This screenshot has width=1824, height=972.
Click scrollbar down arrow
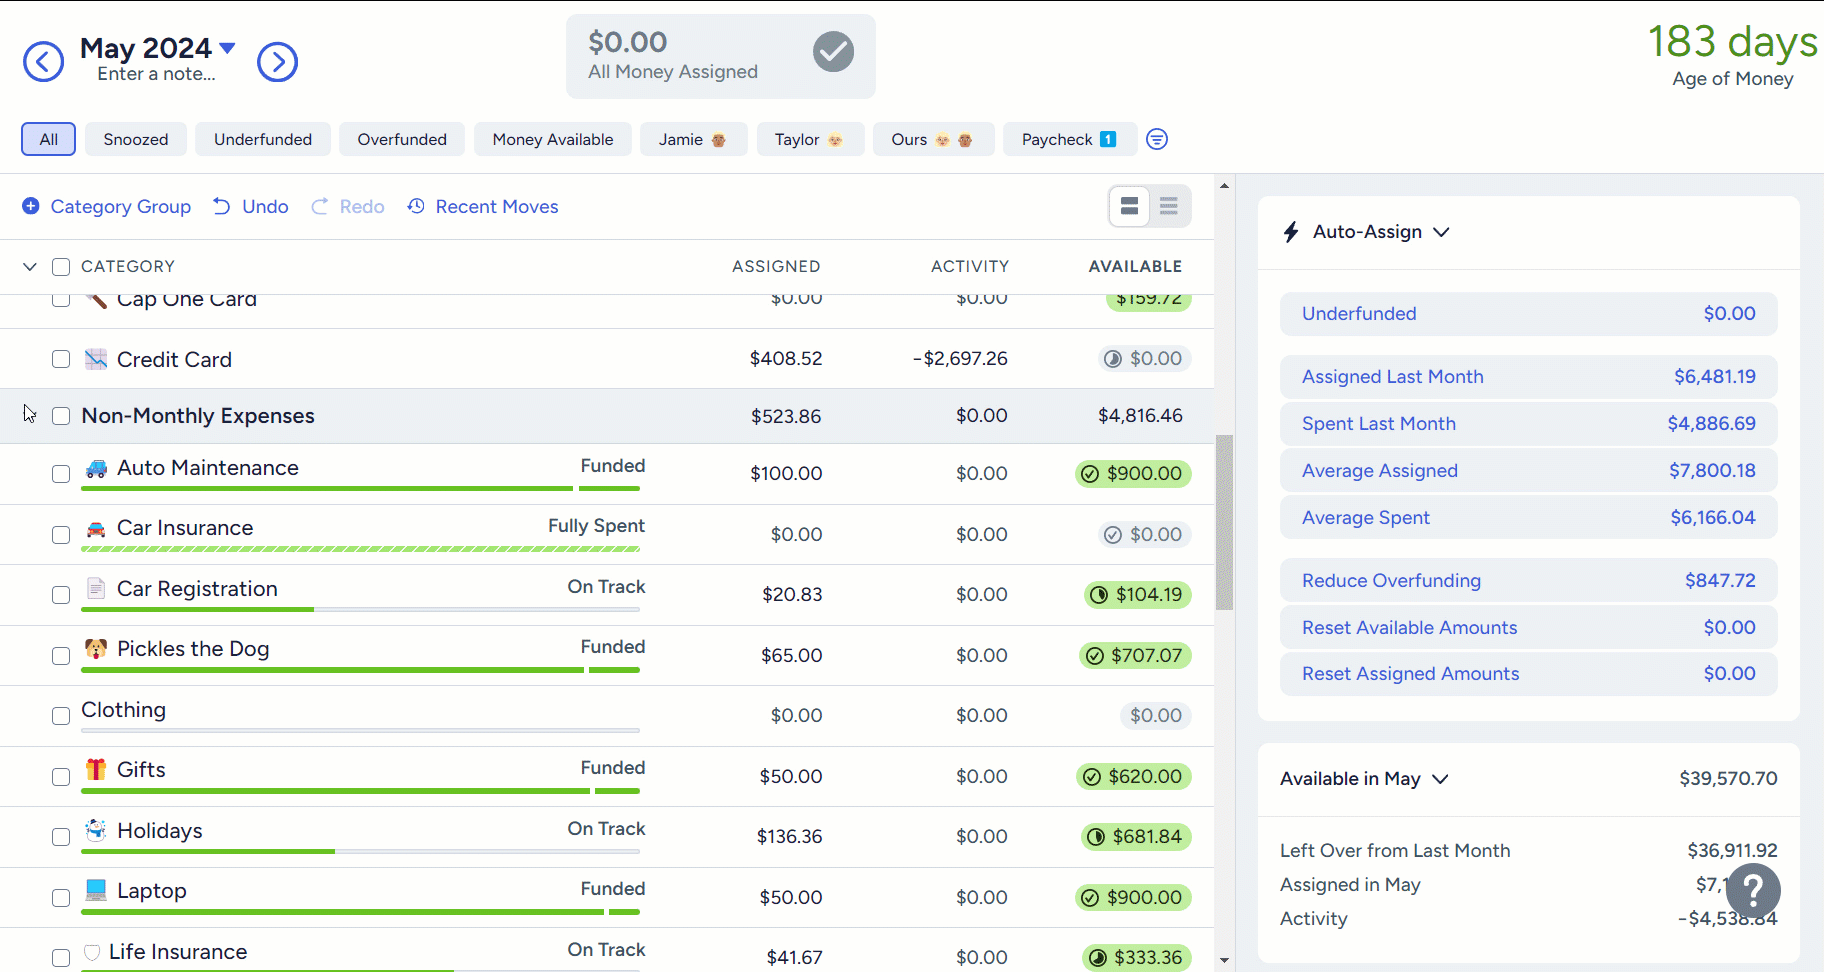(1224, 961)
